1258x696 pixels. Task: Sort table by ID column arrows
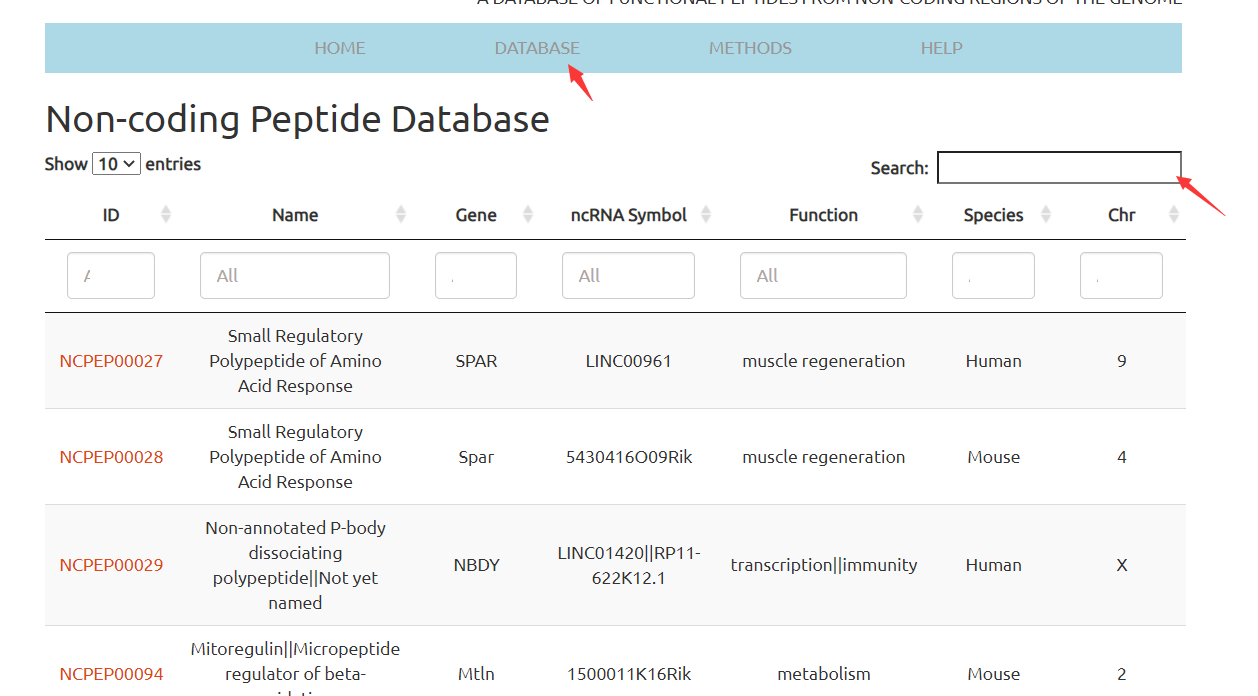click(x=166, y=214)
